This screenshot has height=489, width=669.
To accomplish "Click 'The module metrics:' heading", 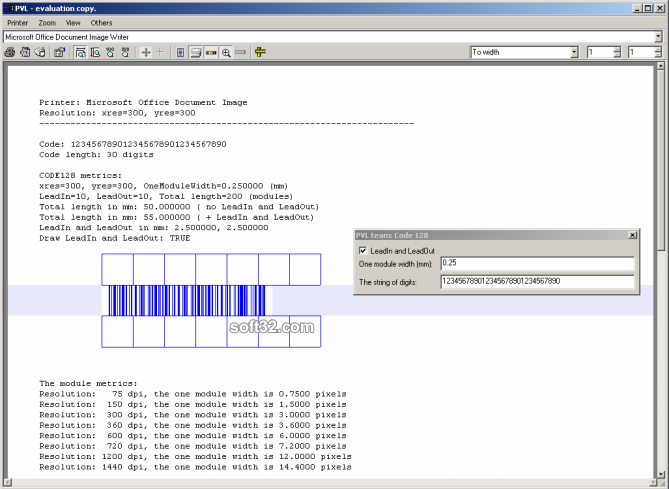I will tap(88, 383).
